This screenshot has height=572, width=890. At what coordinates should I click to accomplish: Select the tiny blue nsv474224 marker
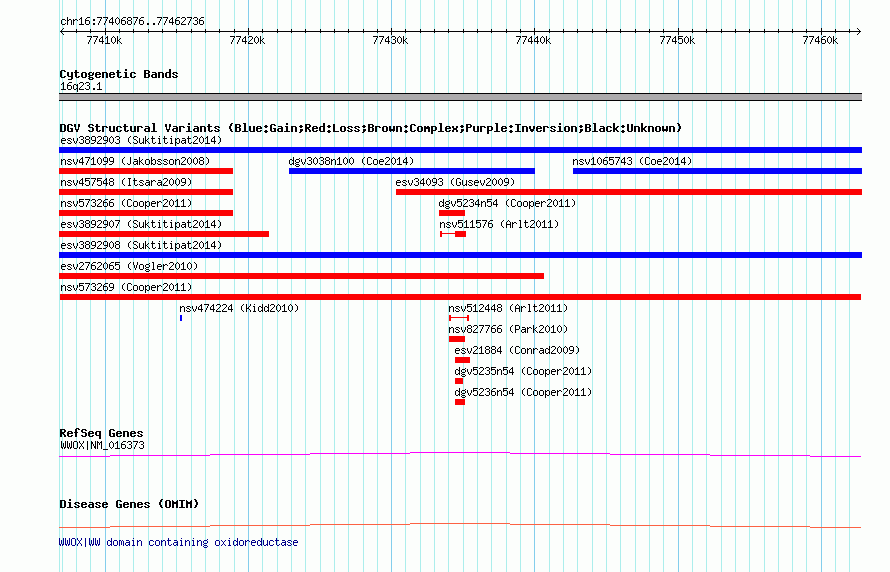(x=181, y=318)
